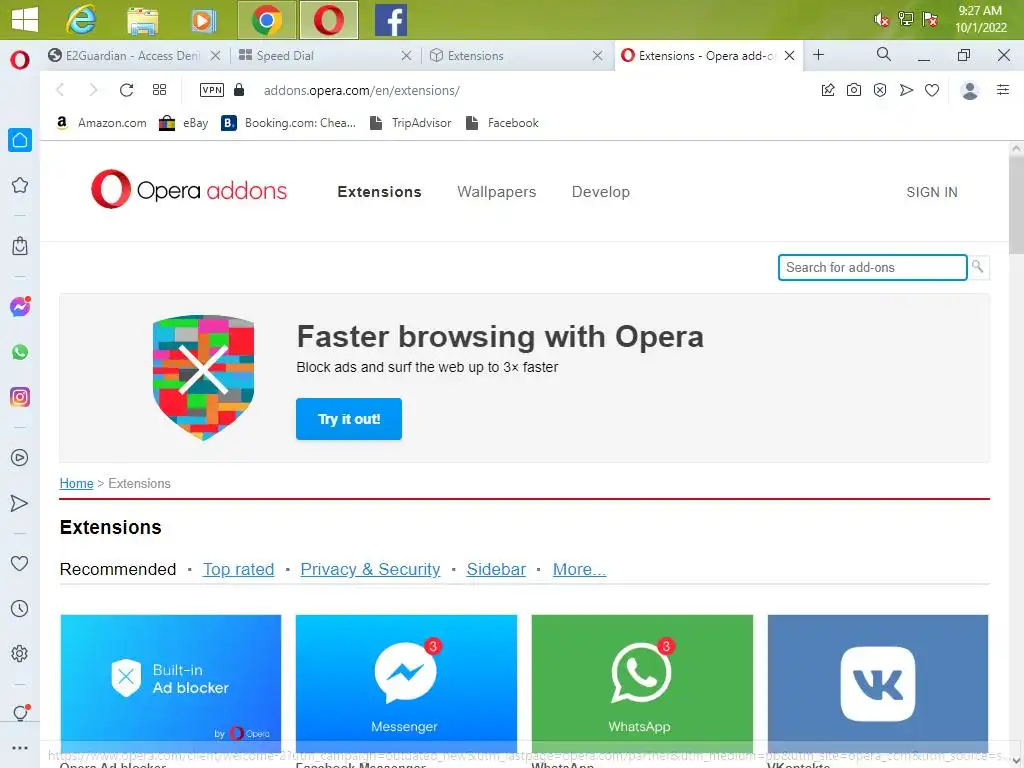The height and width of the screenshot is (768, 1024).
Task: Open the ad blocker shield icon in address bar
Action: pyautogui.click(x=880, y=90)
